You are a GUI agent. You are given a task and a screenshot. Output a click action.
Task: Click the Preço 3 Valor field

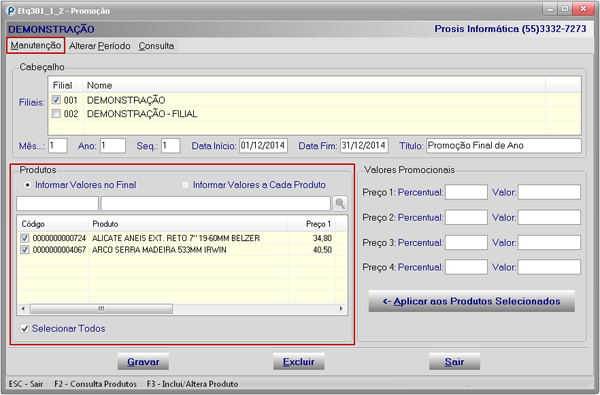[549, 242]
